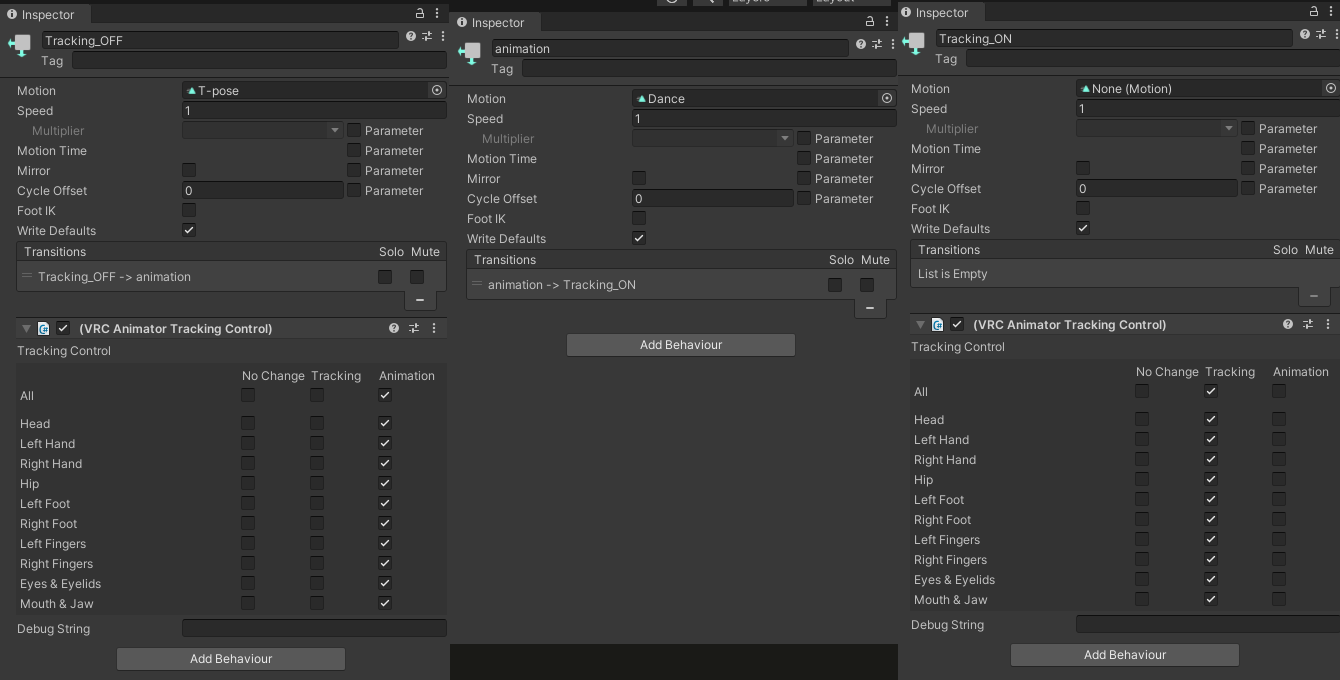
Task: Open more options beside animation name field
Action: point(892,44)
